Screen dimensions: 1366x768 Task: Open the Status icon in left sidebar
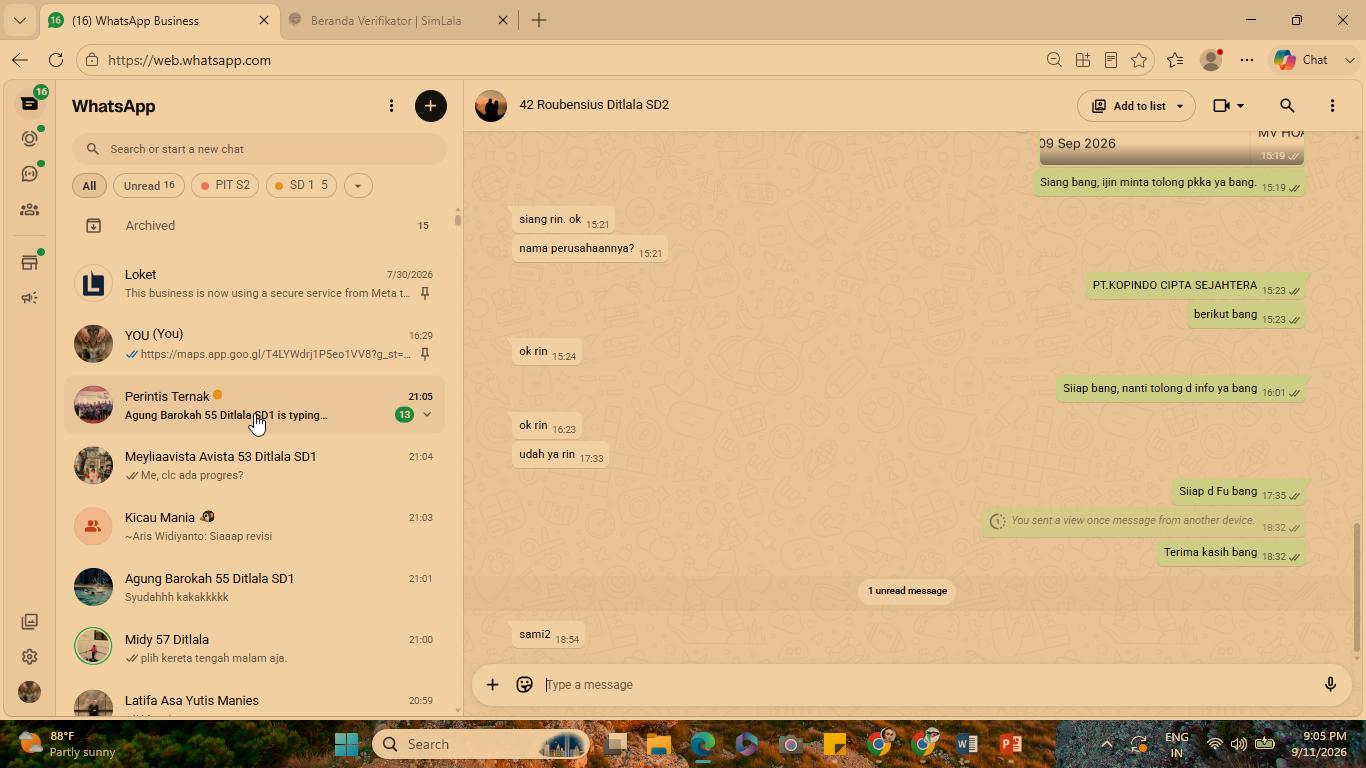(x=29, y=139)
